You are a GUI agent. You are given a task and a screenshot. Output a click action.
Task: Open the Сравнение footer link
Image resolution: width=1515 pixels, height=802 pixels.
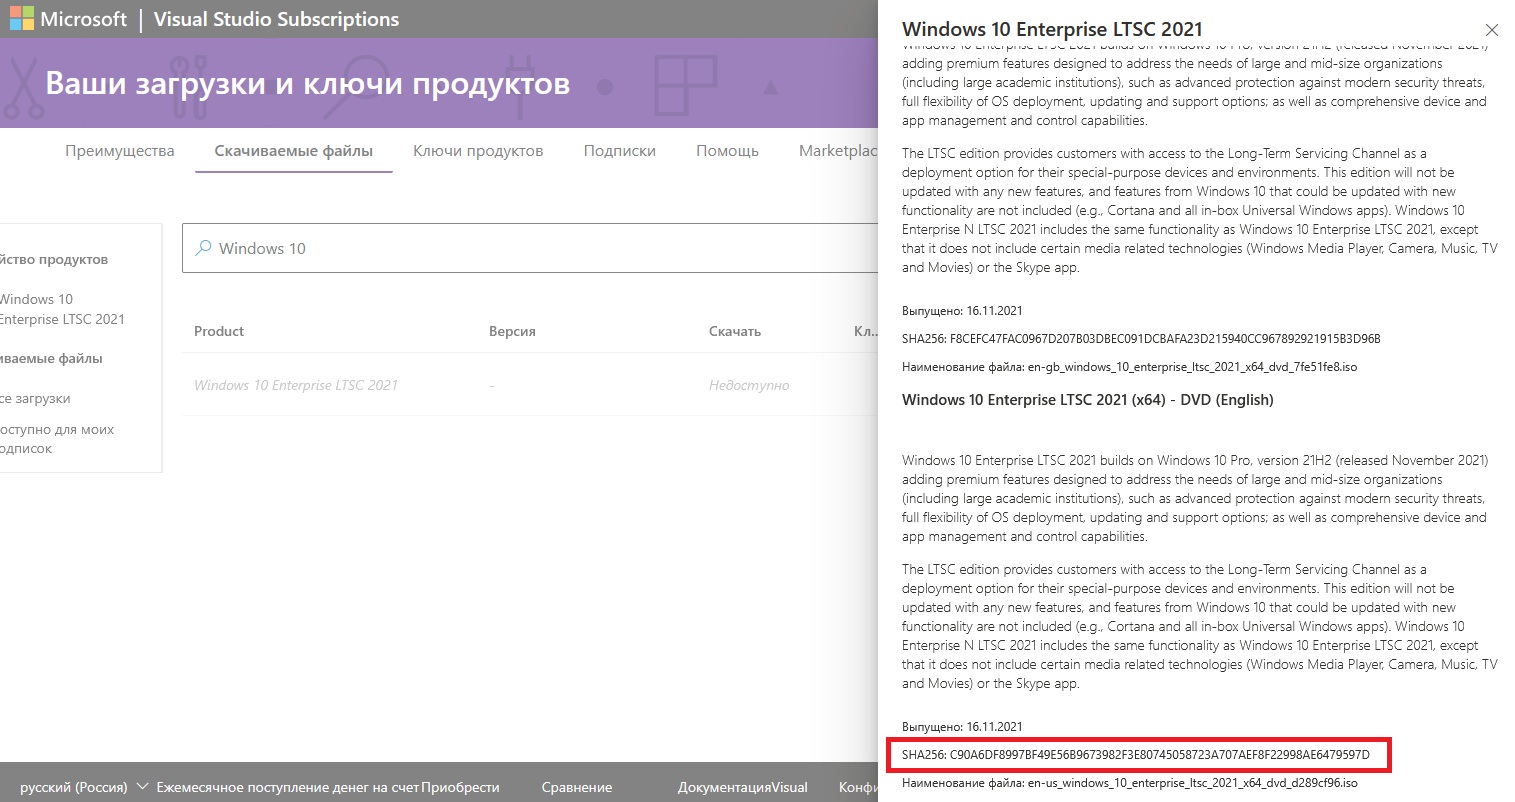(x=576, y=787)
